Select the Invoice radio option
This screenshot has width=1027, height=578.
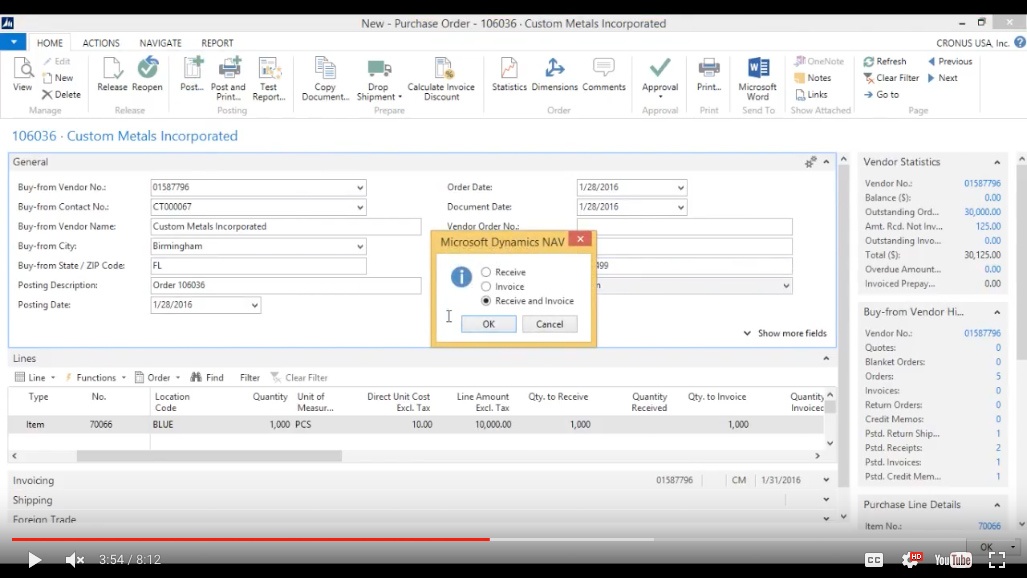pyautogui.click(x=486, y=286)
